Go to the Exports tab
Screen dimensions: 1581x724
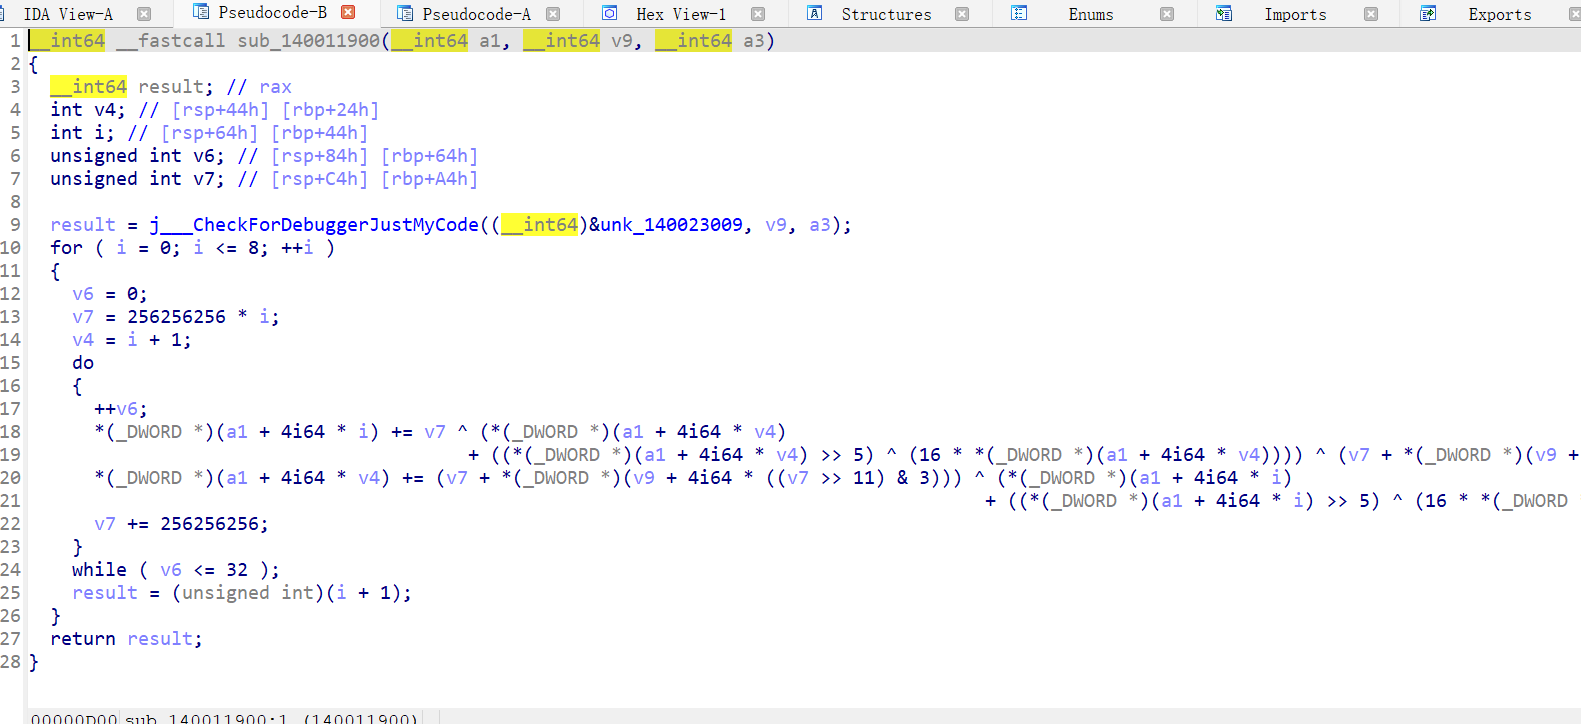1500,14
